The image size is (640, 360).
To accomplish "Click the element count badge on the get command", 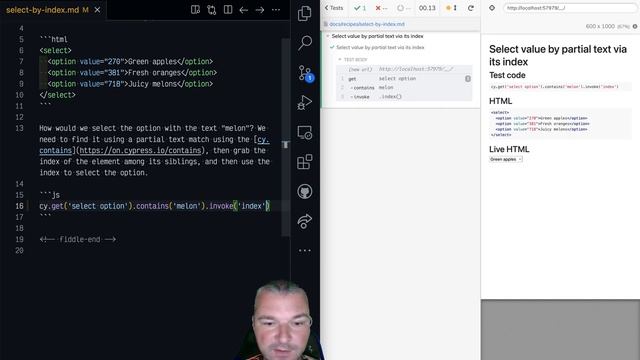I will 468,78.
